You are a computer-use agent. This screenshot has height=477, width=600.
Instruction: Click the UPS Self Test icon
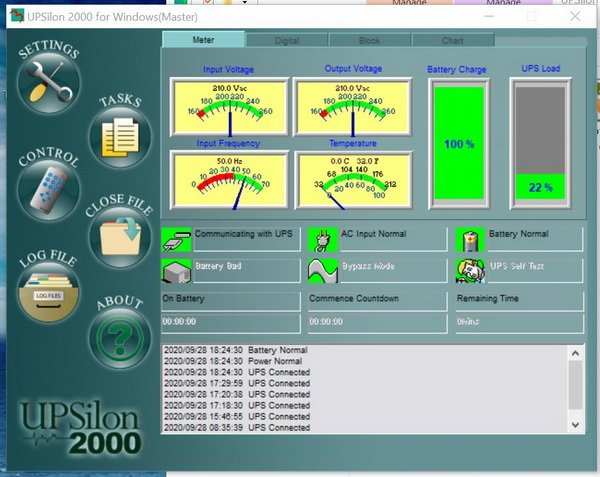coord(470,271)
